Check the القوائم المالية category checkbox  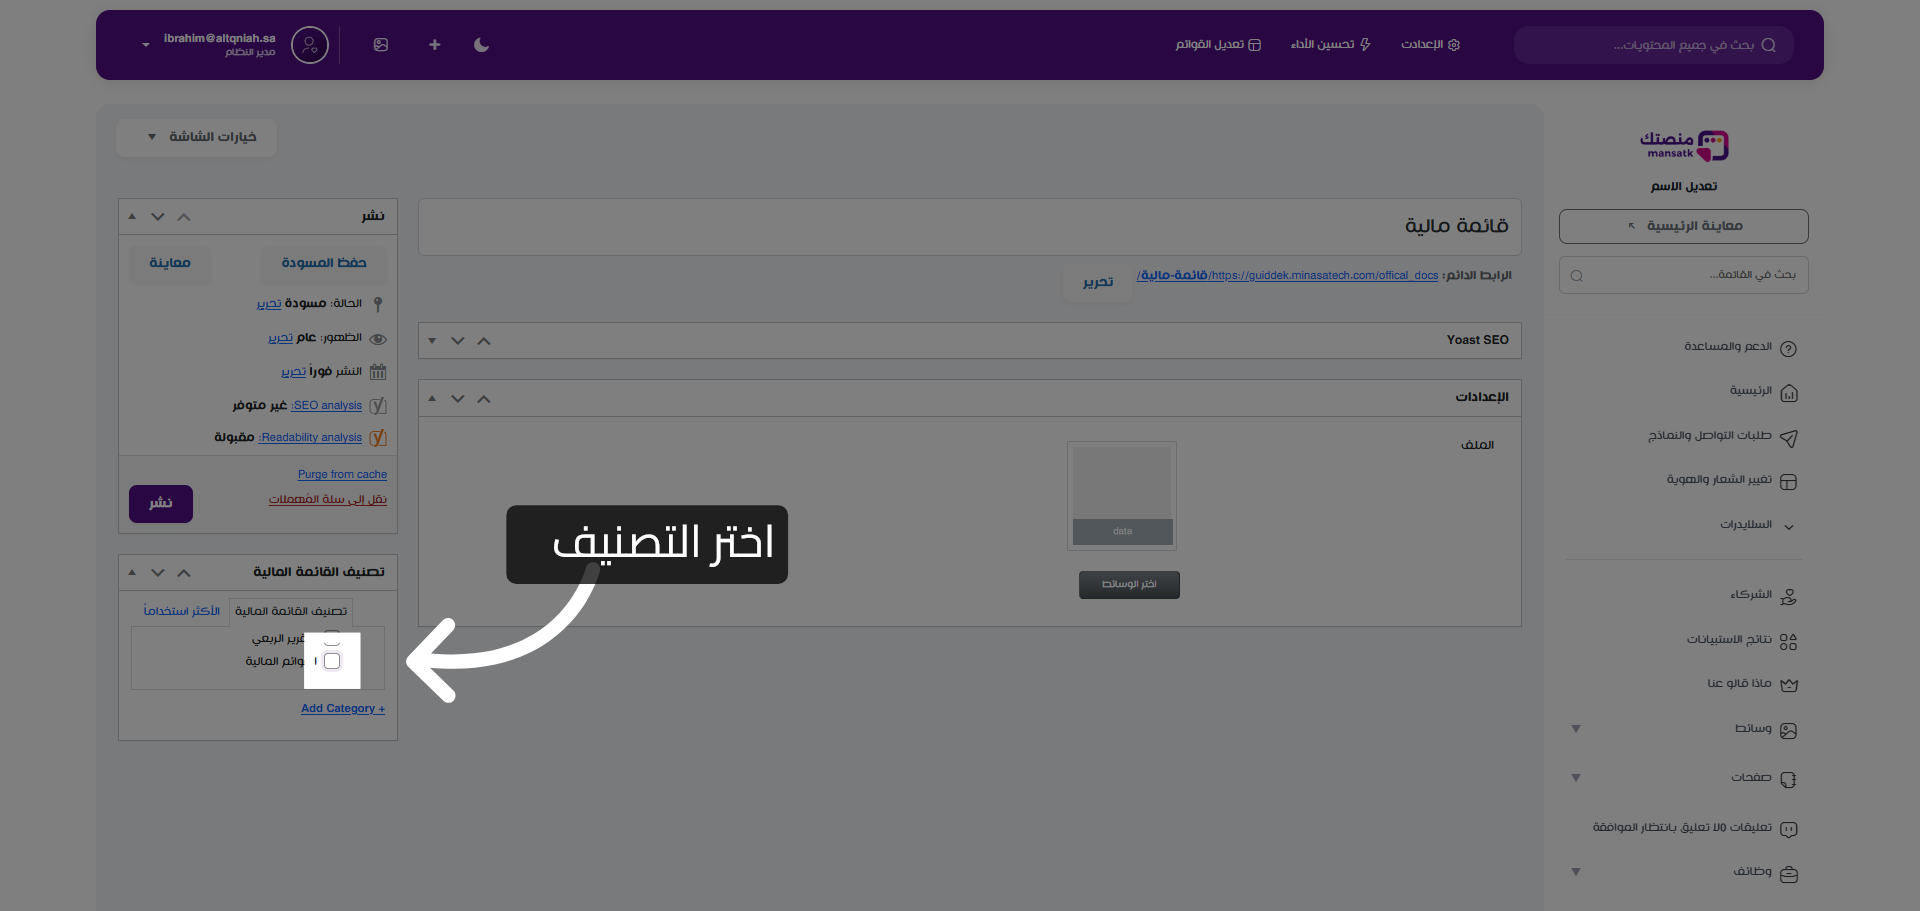(332, 661)
